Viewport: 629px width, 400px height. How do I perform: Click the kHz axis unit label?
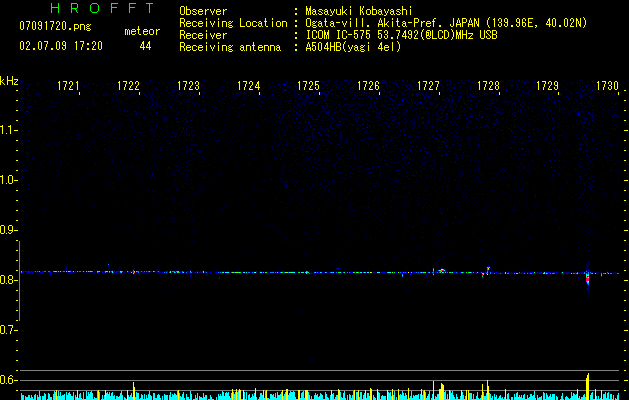tap(9, 81)
